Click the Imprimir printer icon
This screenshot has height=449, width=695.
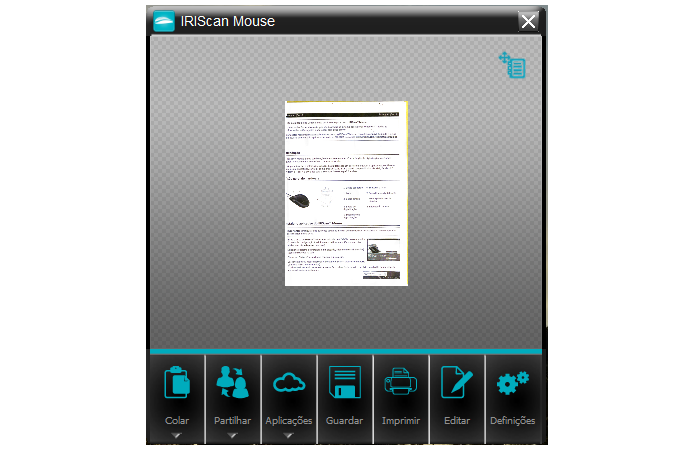tap(401, 381)
